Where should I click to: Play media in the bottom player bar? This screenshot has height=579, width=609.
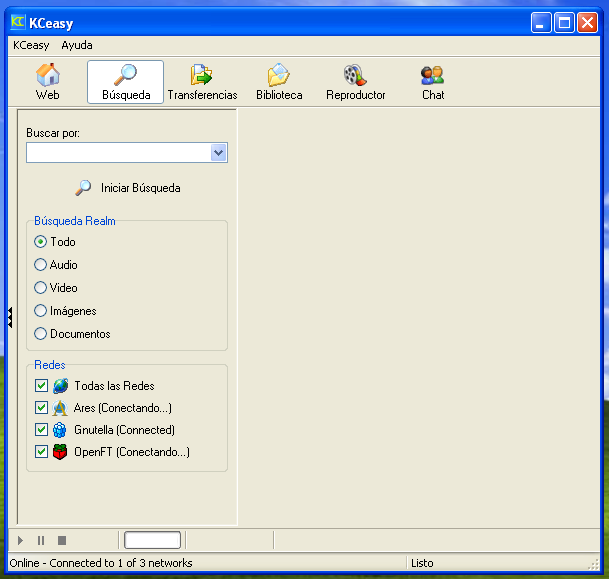20,541
